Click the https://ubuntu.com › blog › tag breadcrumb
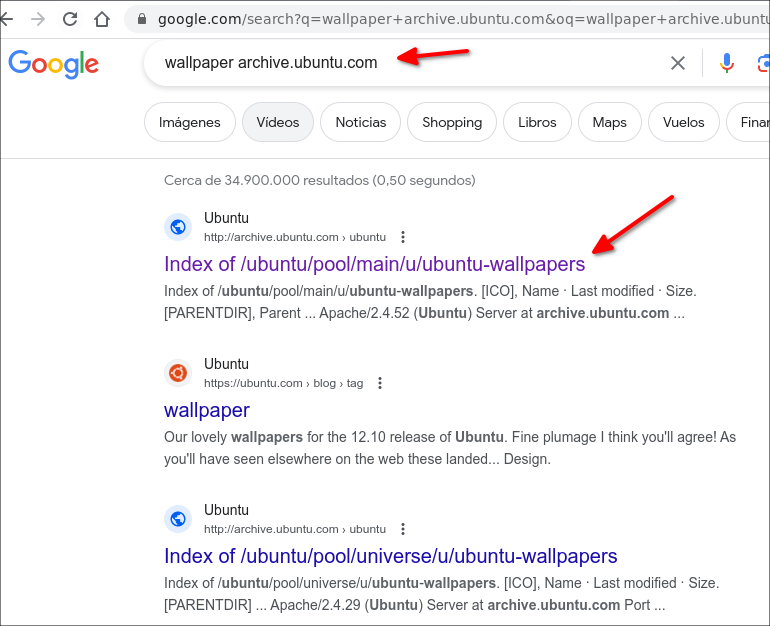The image size is (770, 626). (x=283, y=383)
